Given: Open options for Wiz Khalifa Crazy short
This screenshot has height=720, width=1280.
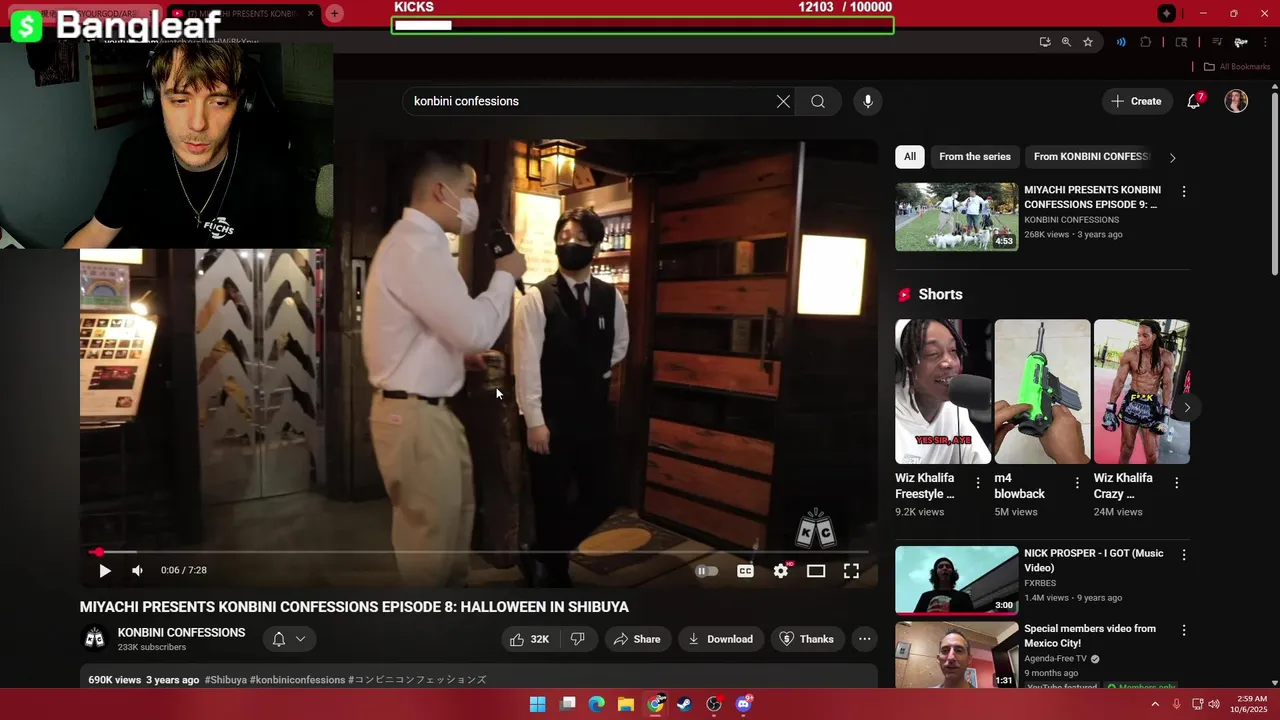Looking at the screenshot, I should (x=1176, y=483).
